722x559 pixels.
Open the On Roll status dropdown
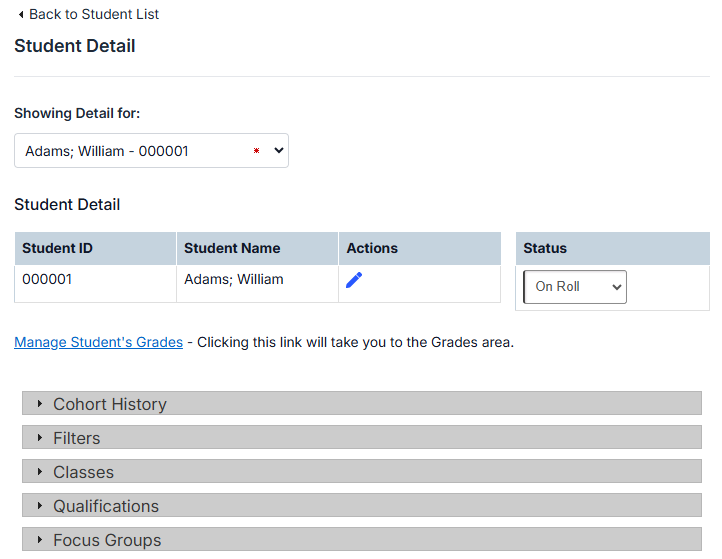[575, 287]
